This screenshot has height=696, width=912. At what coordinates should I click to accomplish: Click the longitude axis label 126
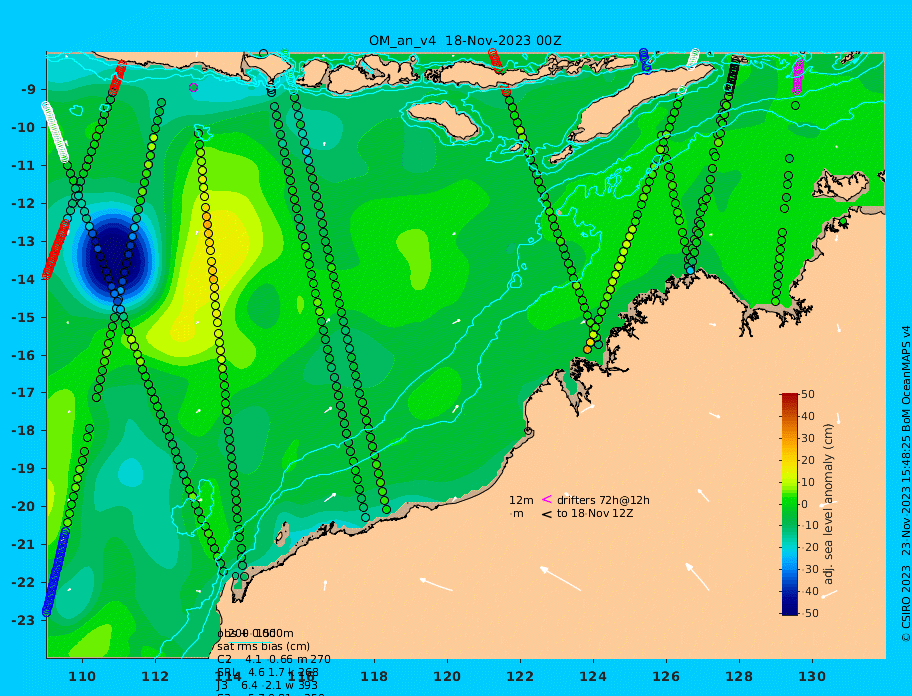coord(666,676)
